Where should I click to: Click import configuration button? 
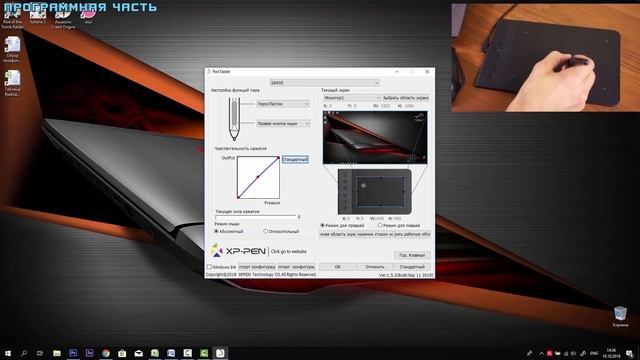[296, 267]
